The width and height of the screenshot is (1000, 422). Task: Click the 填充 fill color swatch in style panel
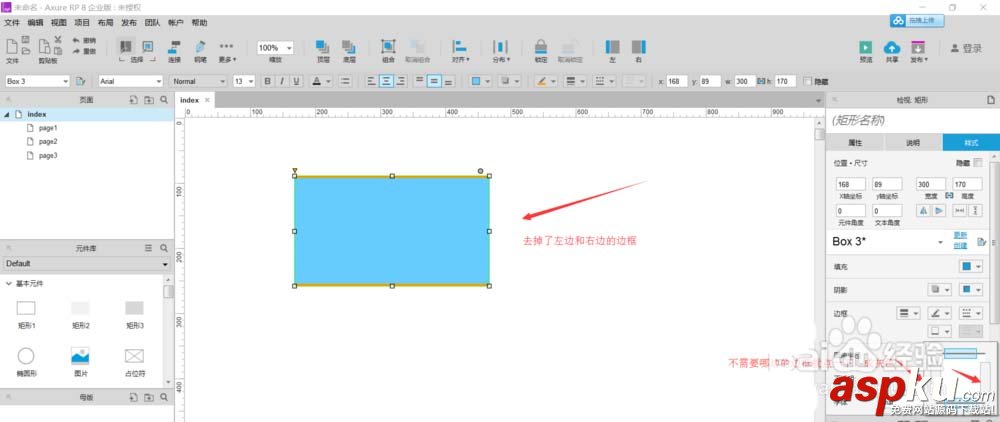[x=966, y=266]
